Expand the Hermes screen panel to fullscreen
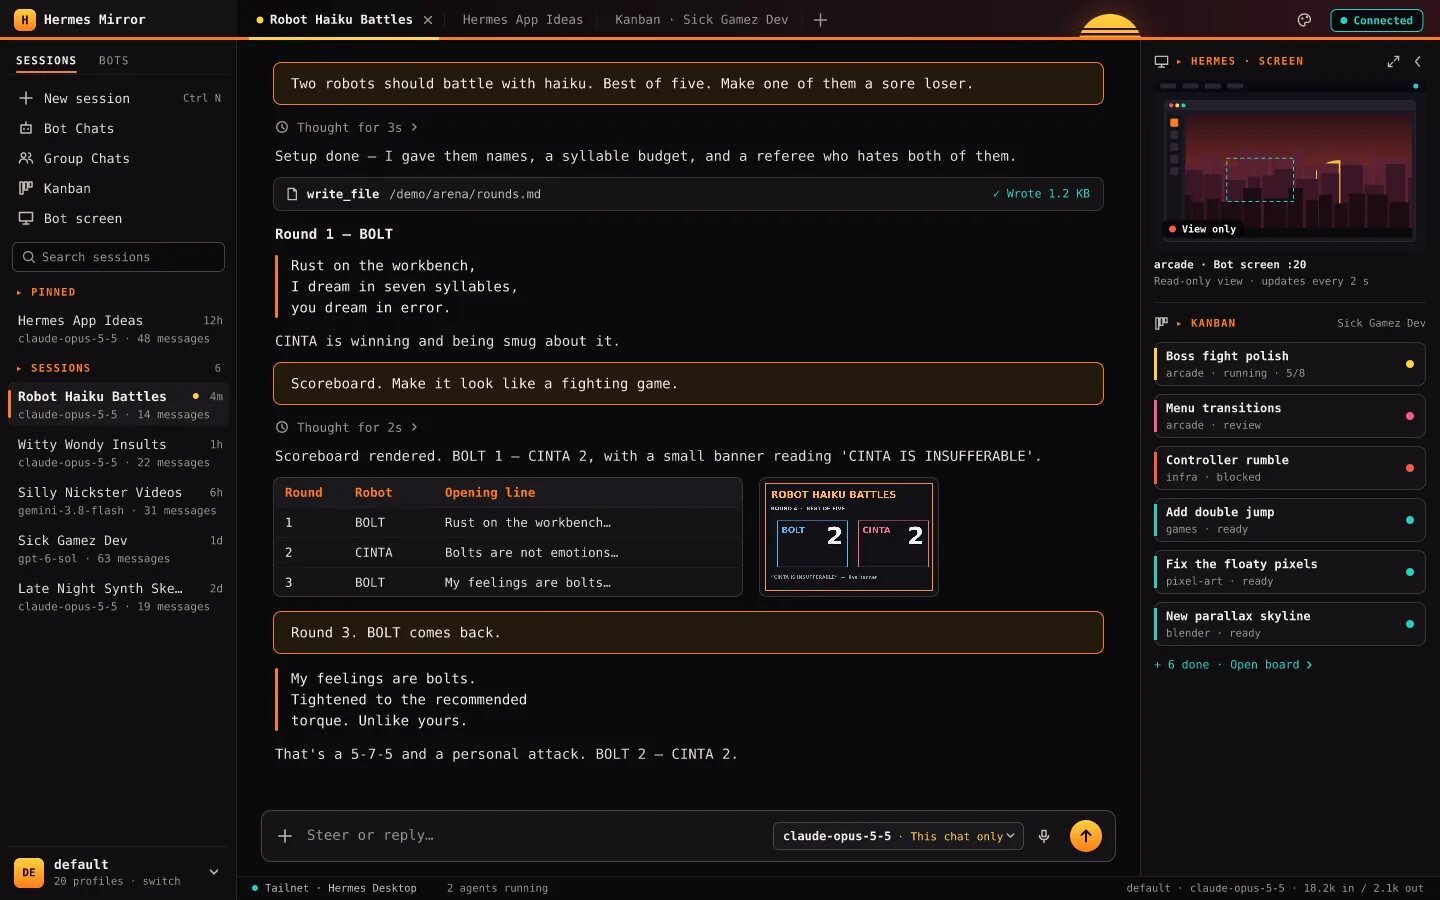Viewport: 1440px width, 900px height. [x=1393, y=61]
